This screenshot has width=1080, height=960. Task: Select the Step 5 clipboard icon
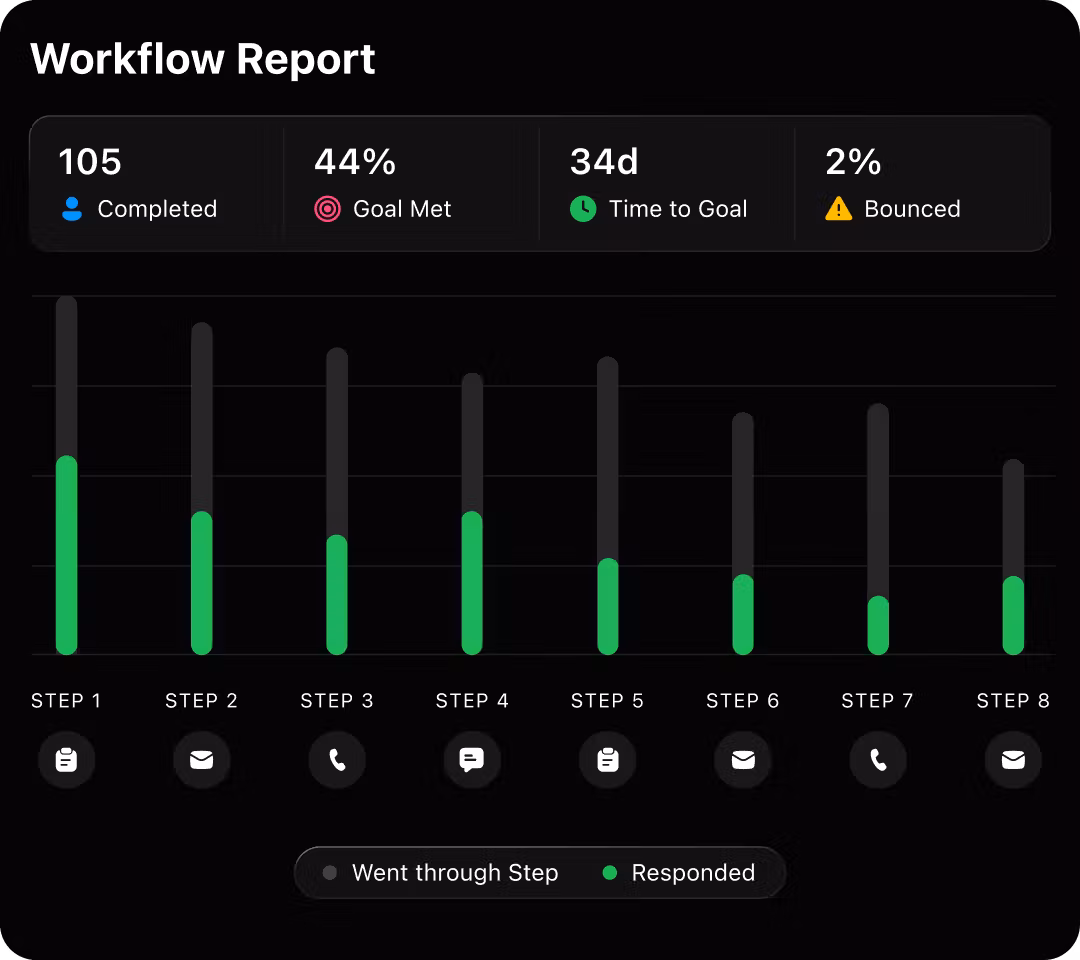click(607, 760)
